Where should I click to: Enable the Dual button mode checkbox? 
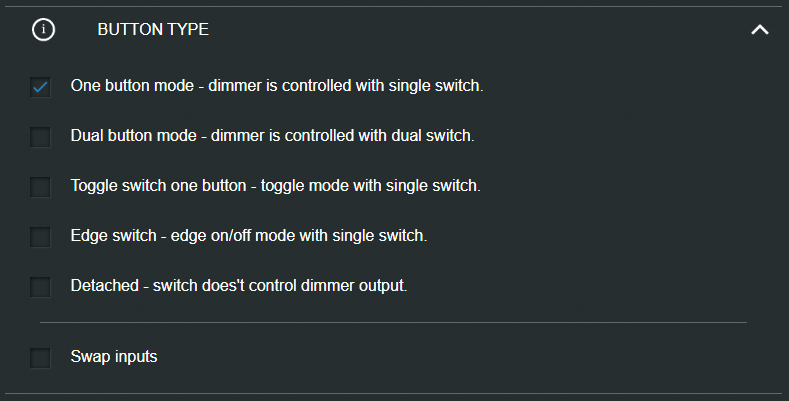coord(40,137)
